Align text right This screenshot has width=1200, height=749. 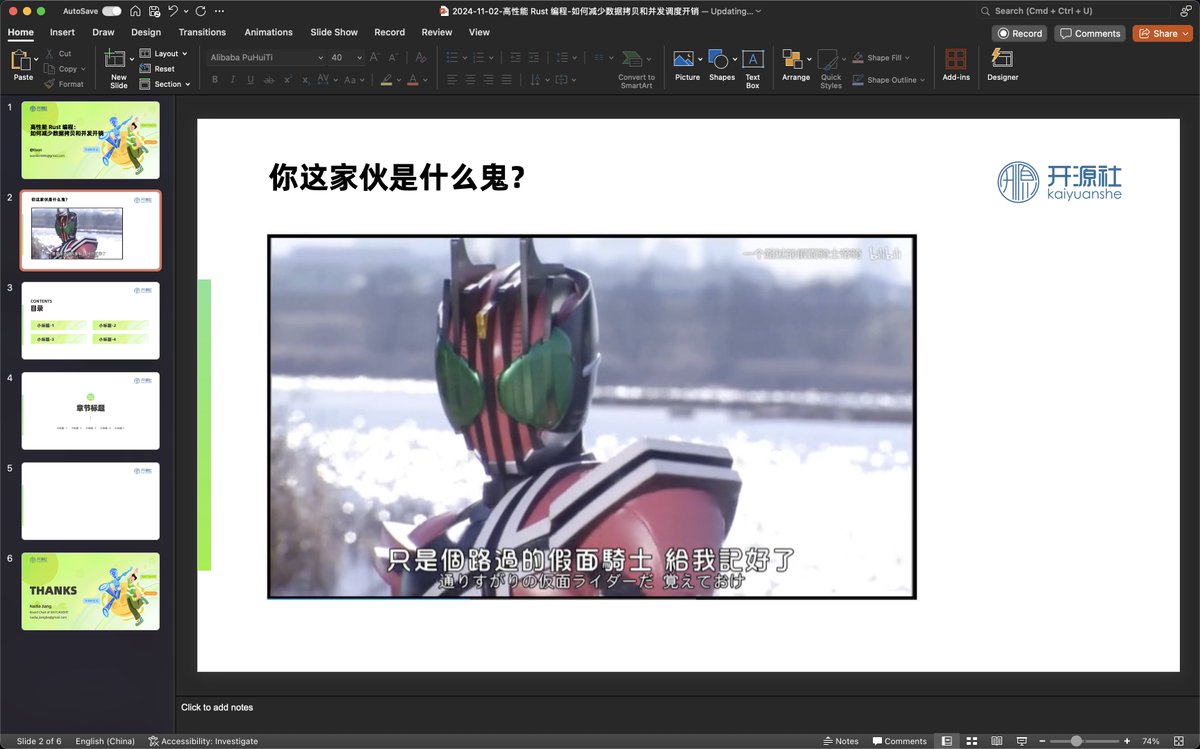click(x=488, y=80)
